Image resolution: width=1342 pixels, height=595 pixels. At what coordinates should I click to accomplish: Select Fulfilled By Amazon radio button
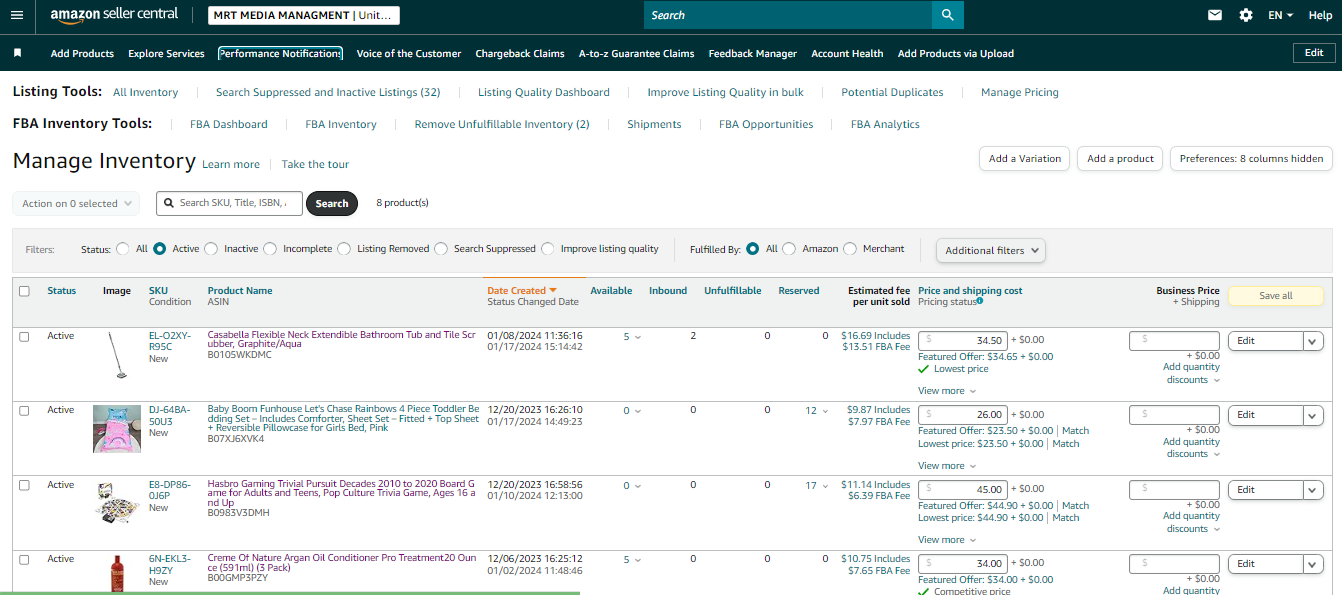[789, 249]
